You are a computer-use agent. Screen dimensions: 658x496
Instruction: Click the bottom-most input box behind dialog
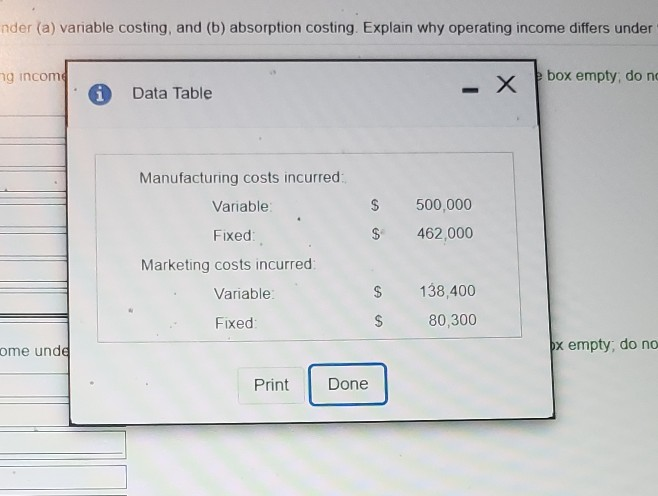(x=63, y=477)
